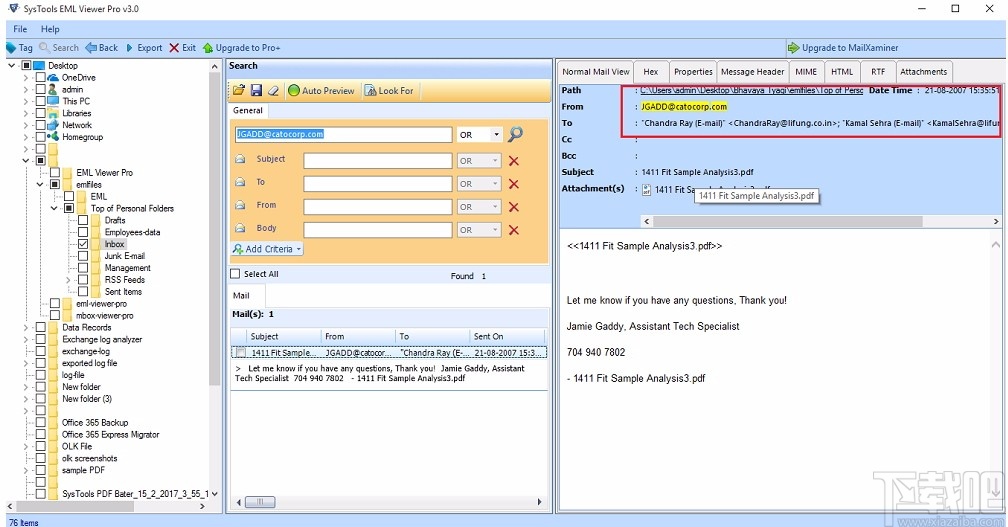Open the Body row OR dropdown

(494, 230)
